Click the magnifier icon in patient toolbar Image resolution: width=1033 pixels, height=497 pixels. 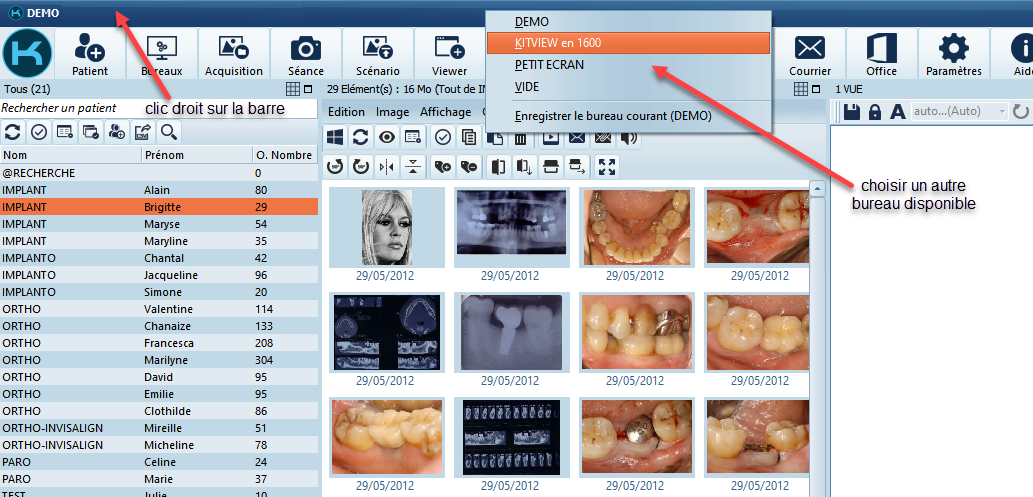pos(169,131)
